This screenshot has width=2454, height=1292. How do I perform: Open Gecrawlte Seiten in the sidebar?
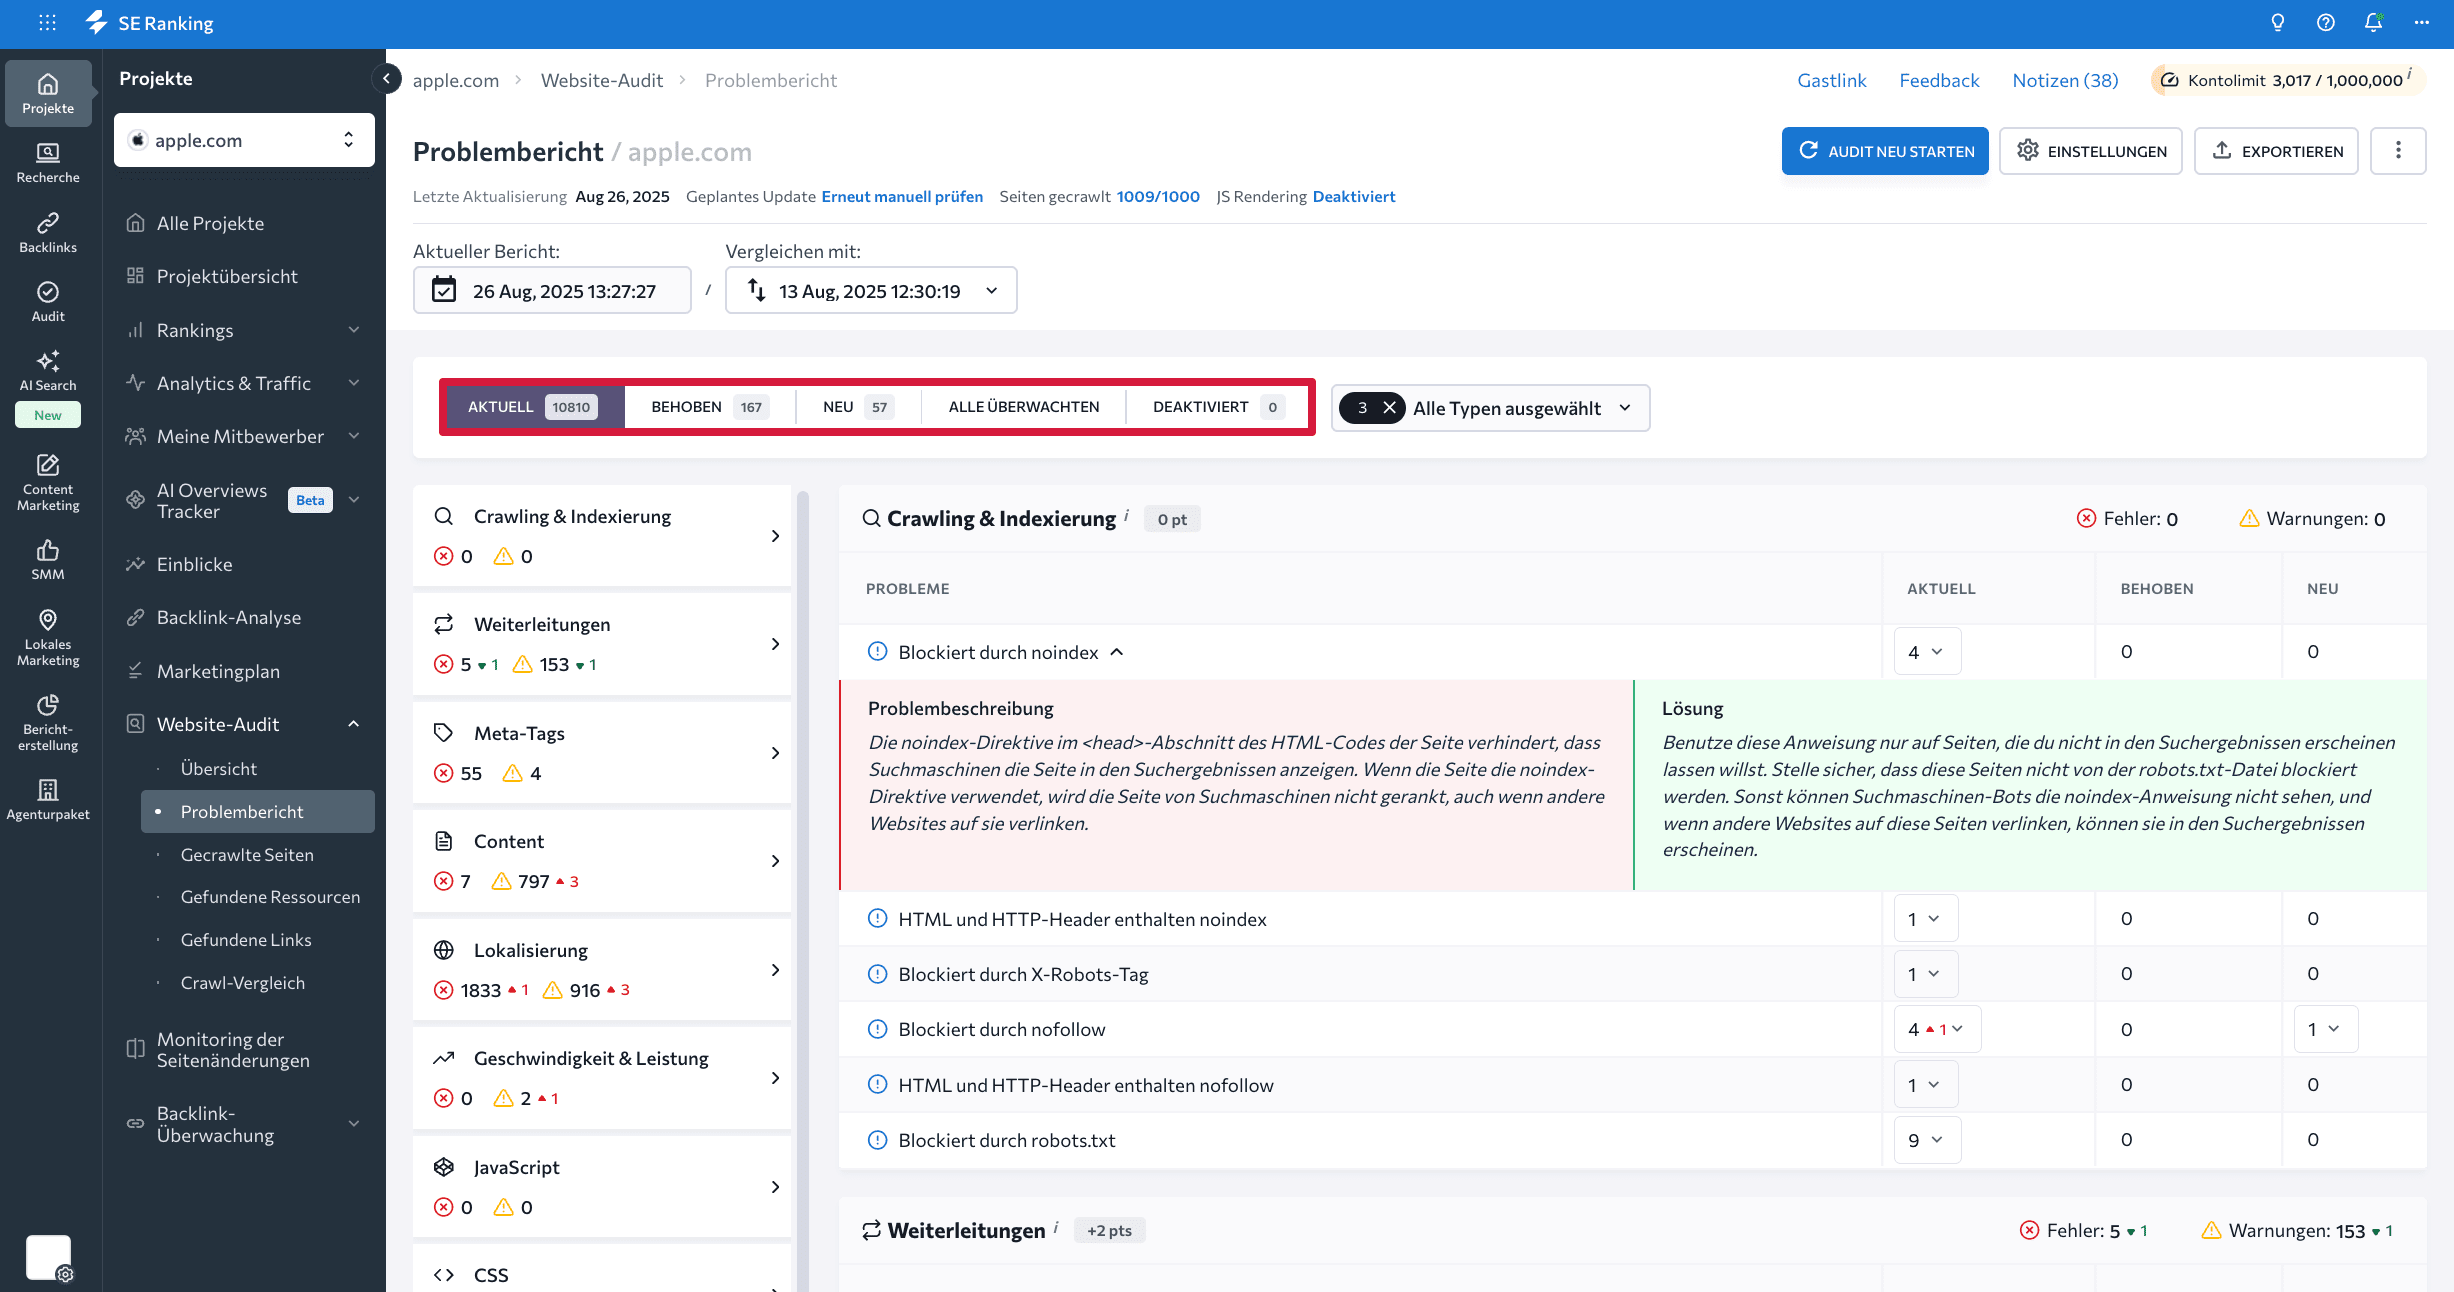(x=247, y=854)
